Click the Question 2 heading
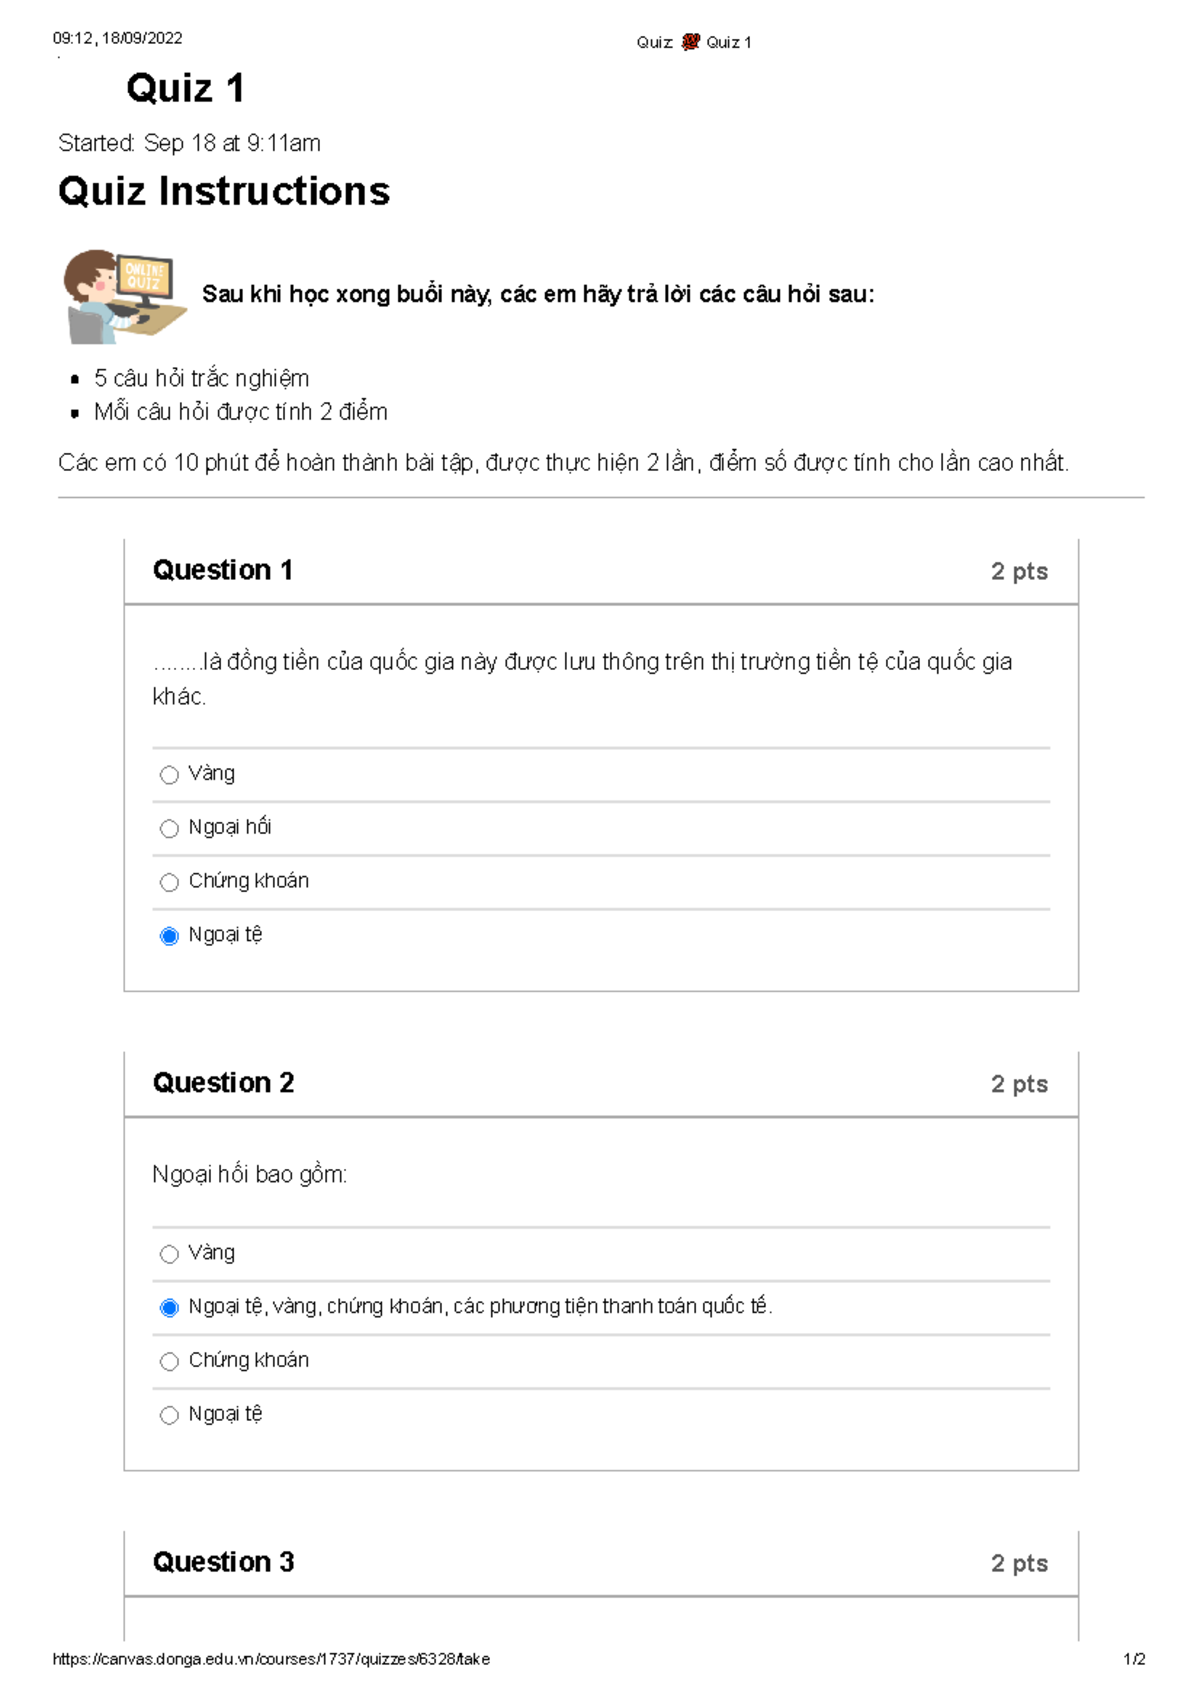This screenshot has width=1200, height=1698. 223,1083
